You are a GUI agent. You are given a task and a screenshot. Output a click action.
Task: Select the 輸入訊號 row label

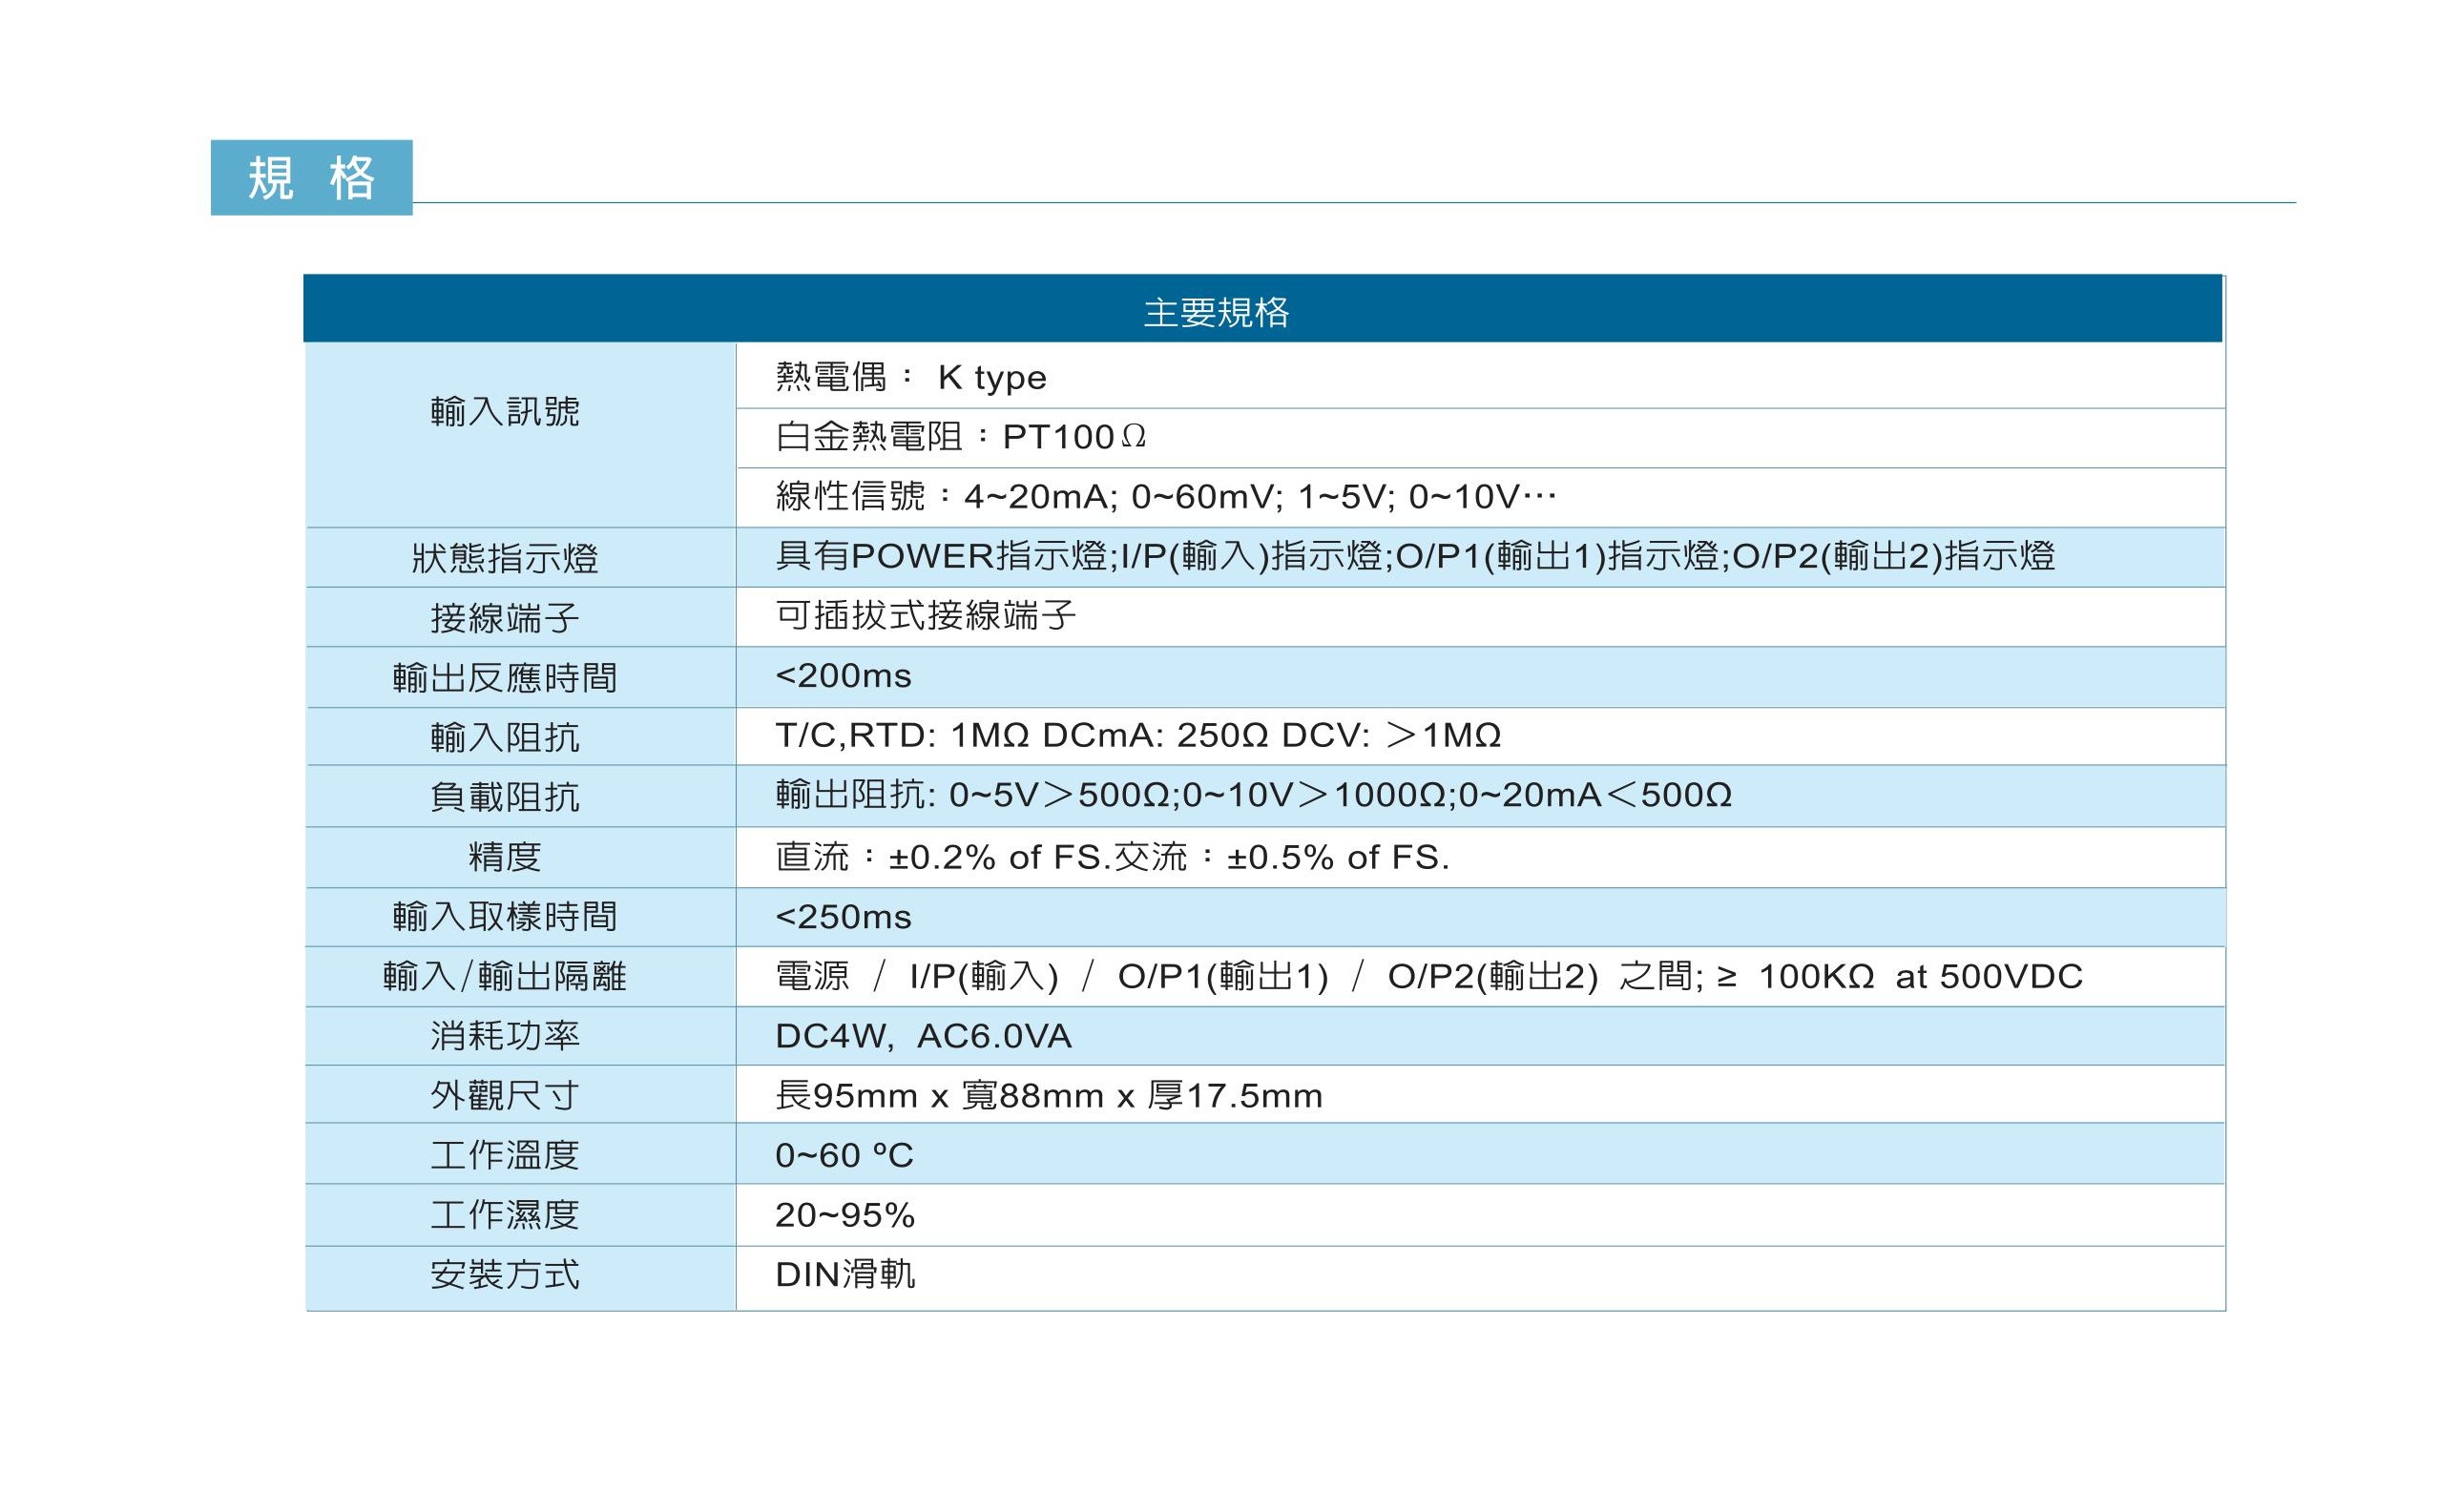tap(505, 411)
